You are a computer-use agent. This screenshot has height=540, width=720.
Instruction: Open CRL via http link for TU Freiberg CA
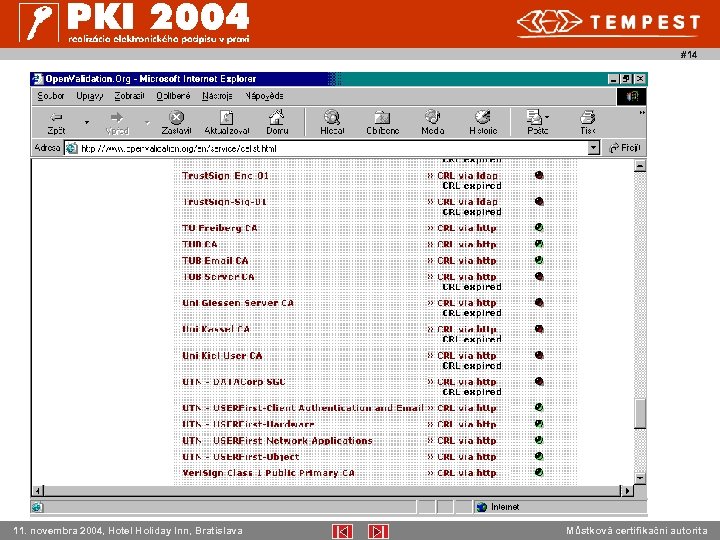tap(467, 228)
